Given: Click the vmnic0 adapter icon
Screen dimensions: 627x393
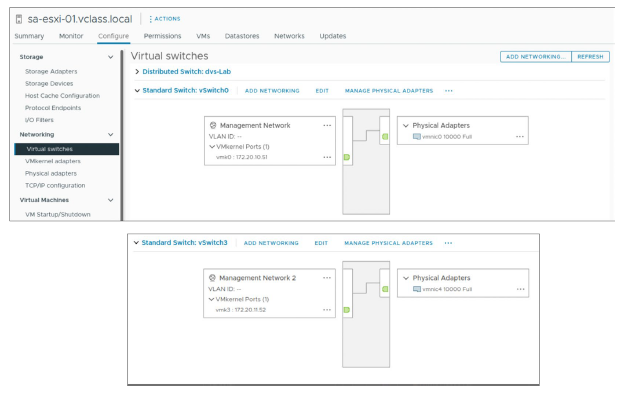Looking at the screenshot, I should [x=416, y=137].
